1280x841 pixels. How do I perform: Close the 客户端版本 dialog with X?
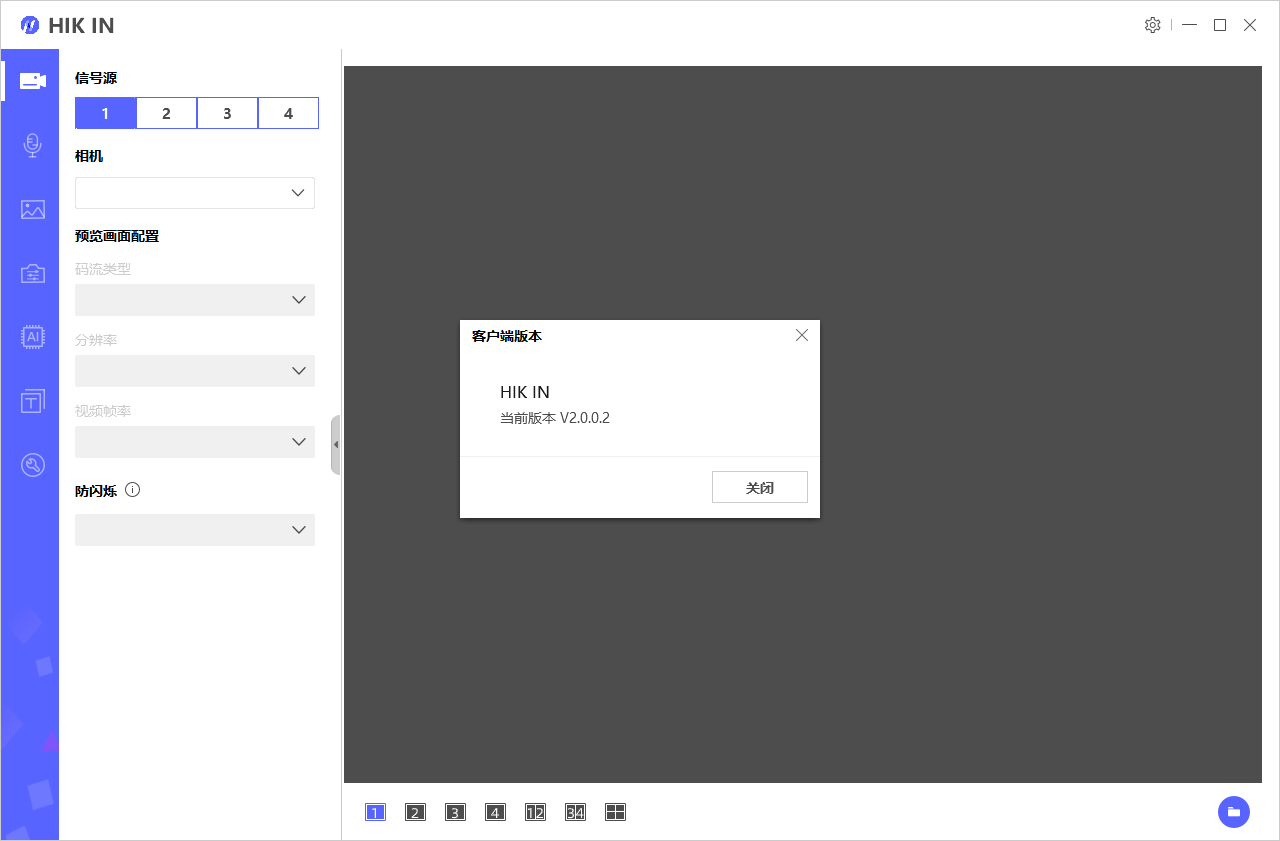[801, 335]
